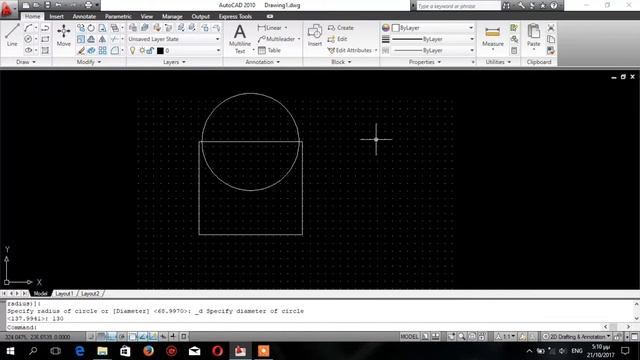Expand the Draw panel
The width and height of the screenshot is (640, 360).
tap(26, 62)
